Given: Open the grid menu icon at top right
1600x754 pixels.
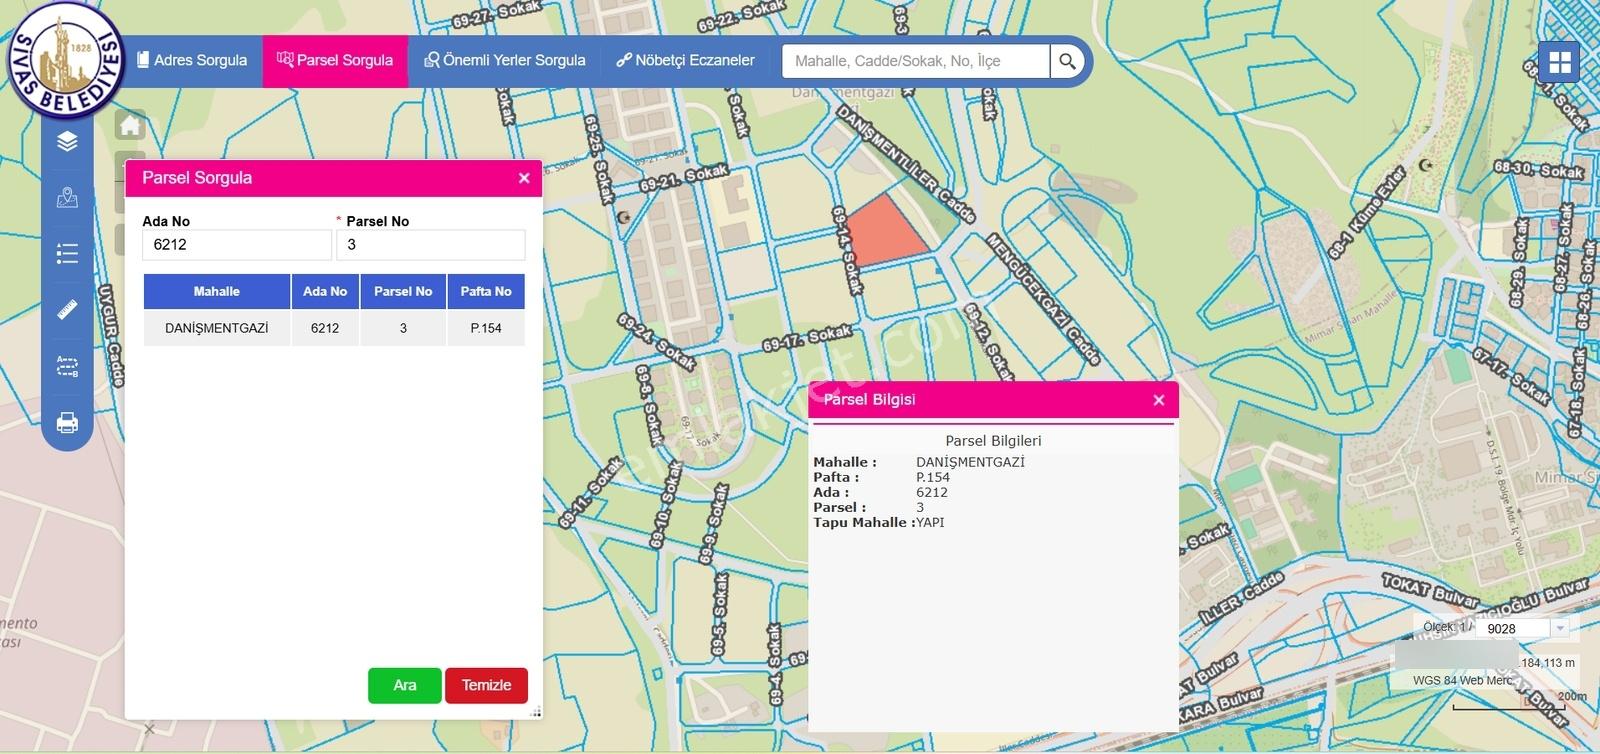Looking at the screenshot, I should [x=1559, y=62].
